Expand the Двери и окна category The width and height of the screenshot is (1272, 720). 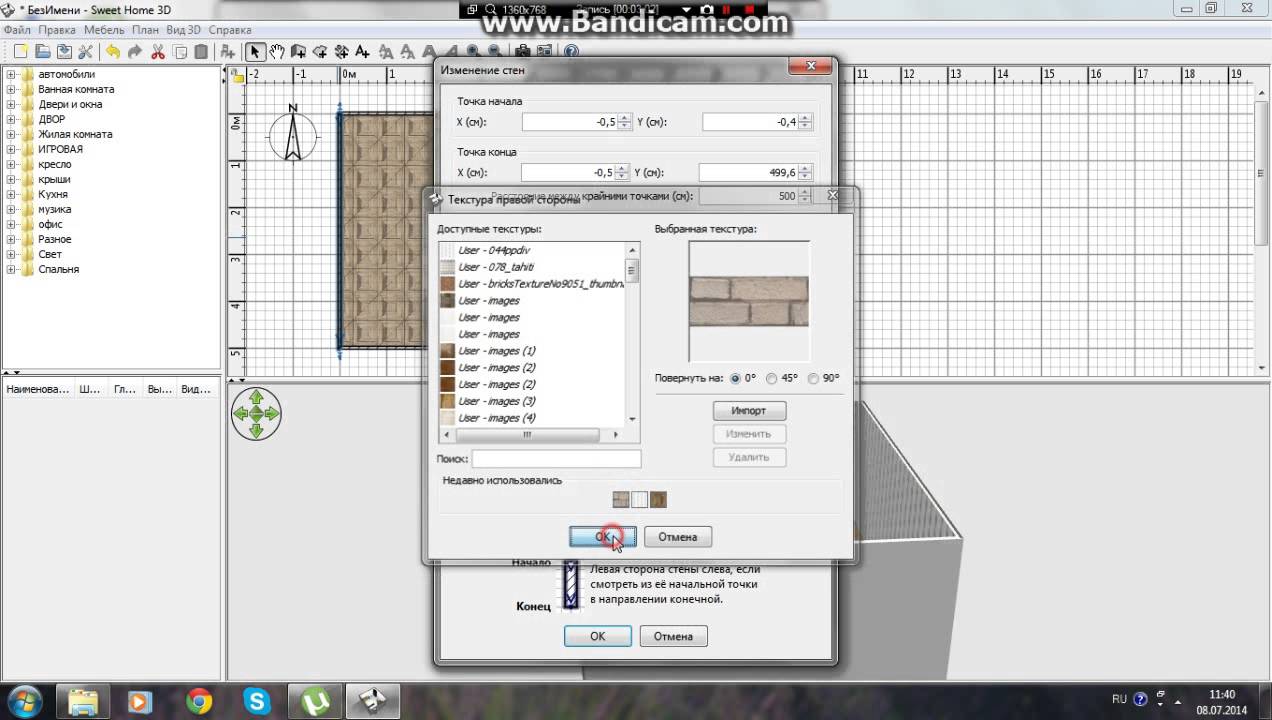coord(11,104)
